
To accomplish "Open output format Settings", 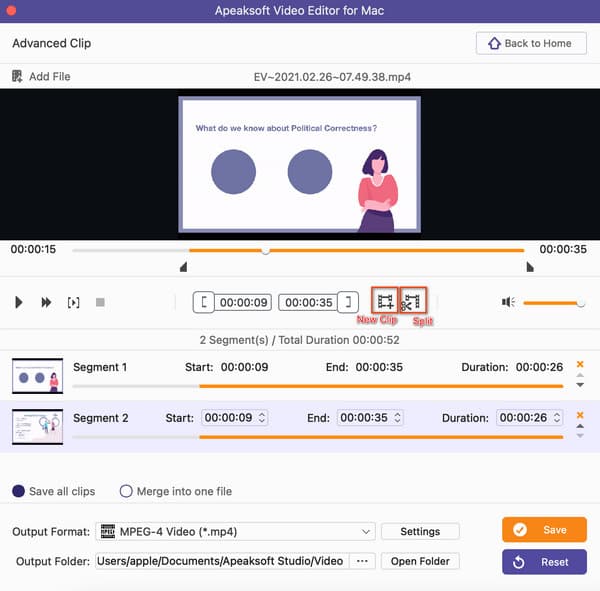I will [420, 531].
